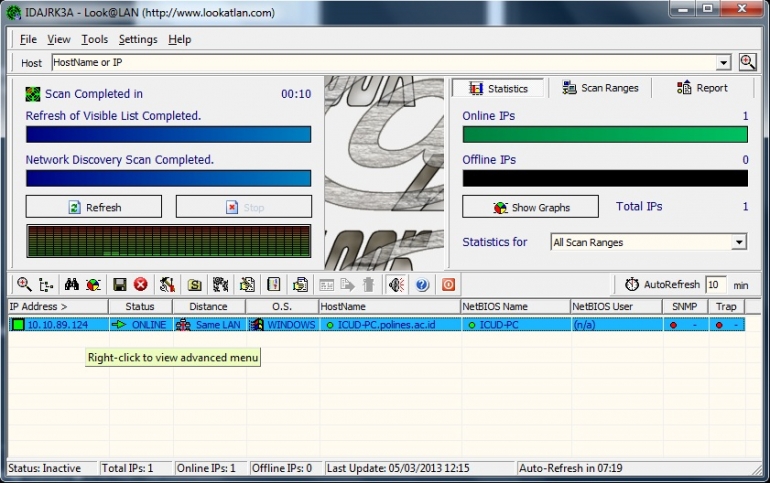770x483 pixels.
Task: Click the hammer tools icon in toolbar
Action: 167,284
